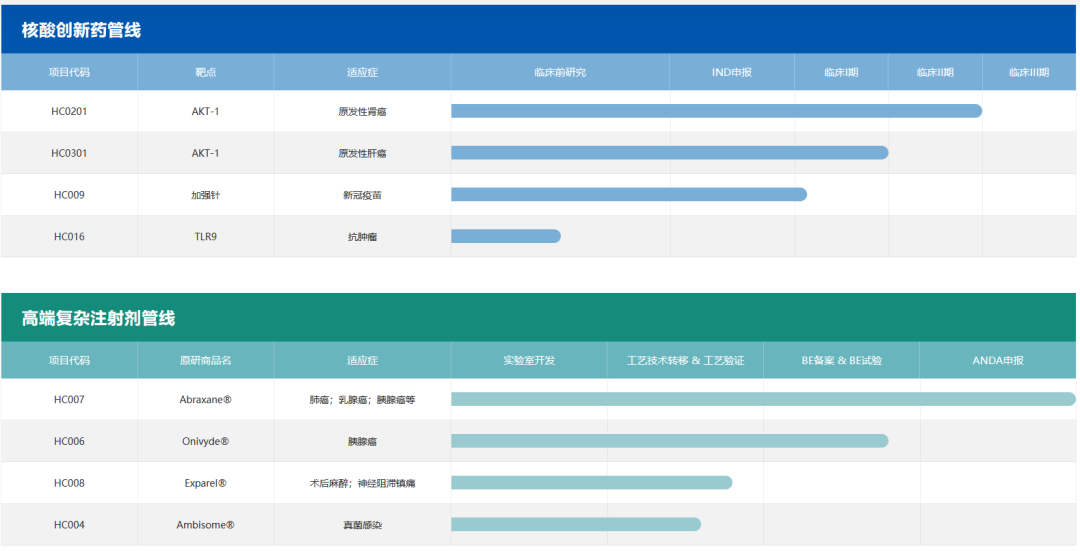The height and width of the screenshot is (551, 1080).
Task: Click the 临床II期 stage header
Action: pyautogui.click(x=935, y=72)
